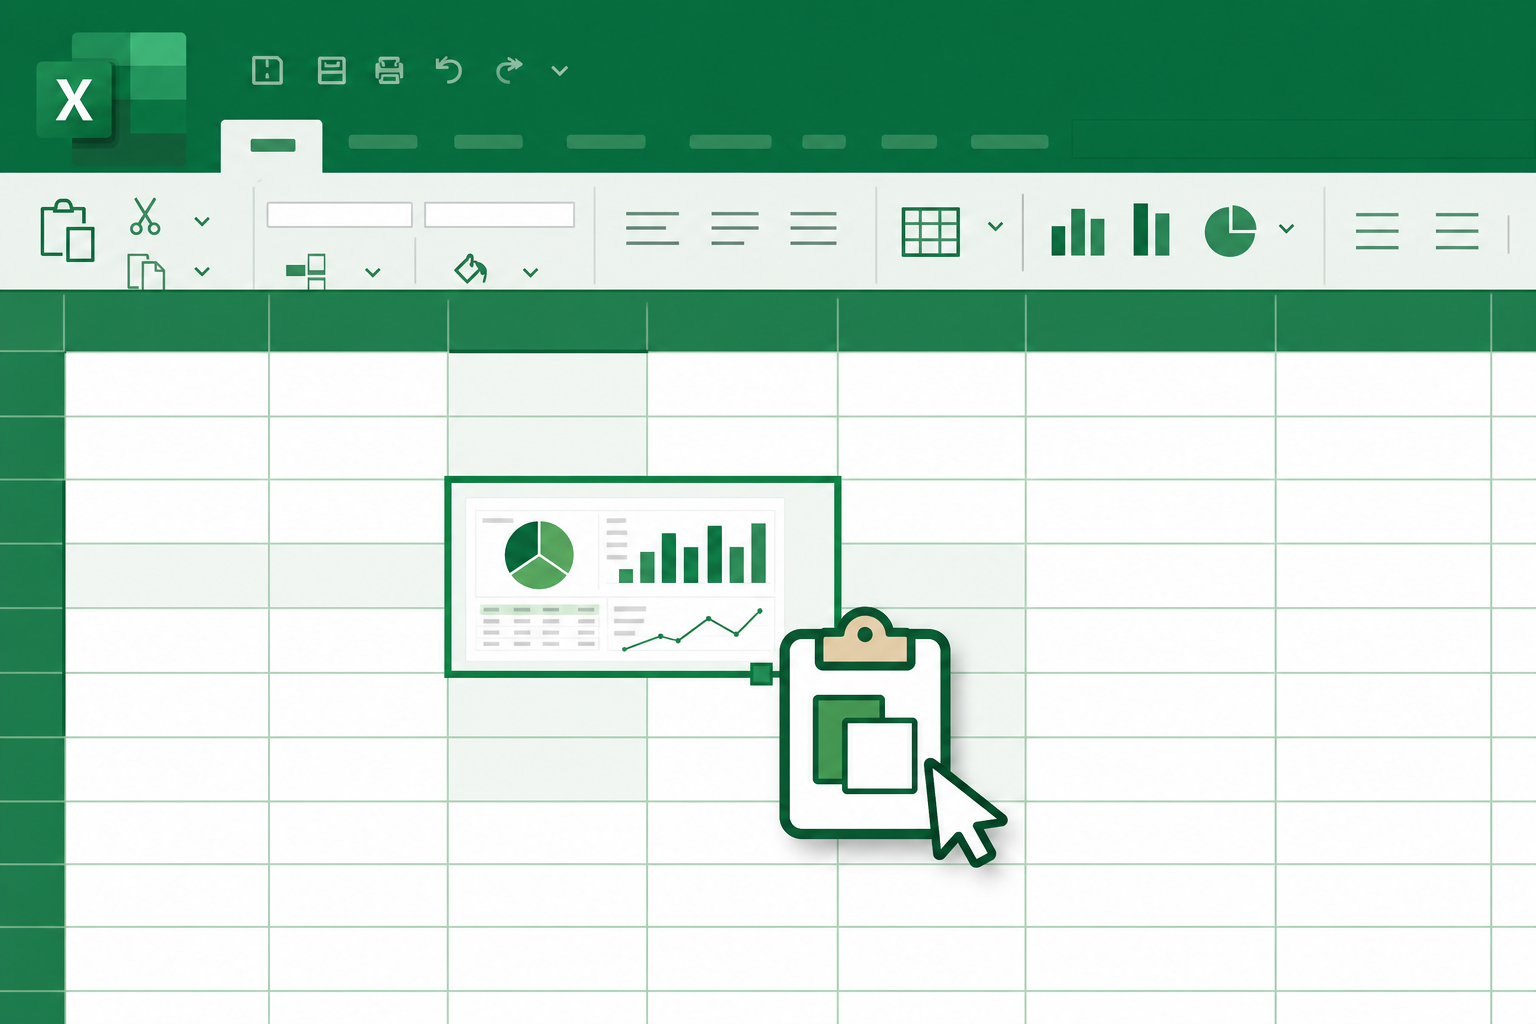Click the two-bar column chart icon
The height and width of the screenshot is (1024, 1536).
coord(1151,229)
